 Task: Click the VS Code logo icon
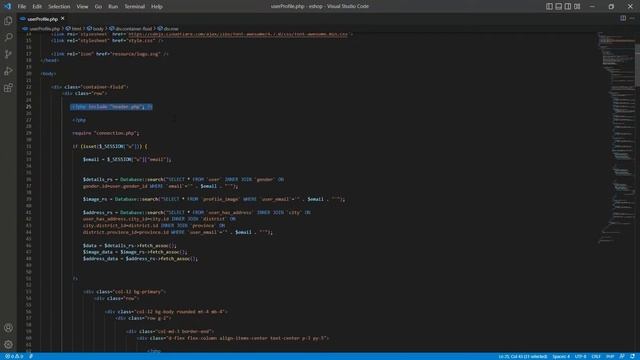tap(7, 6)
